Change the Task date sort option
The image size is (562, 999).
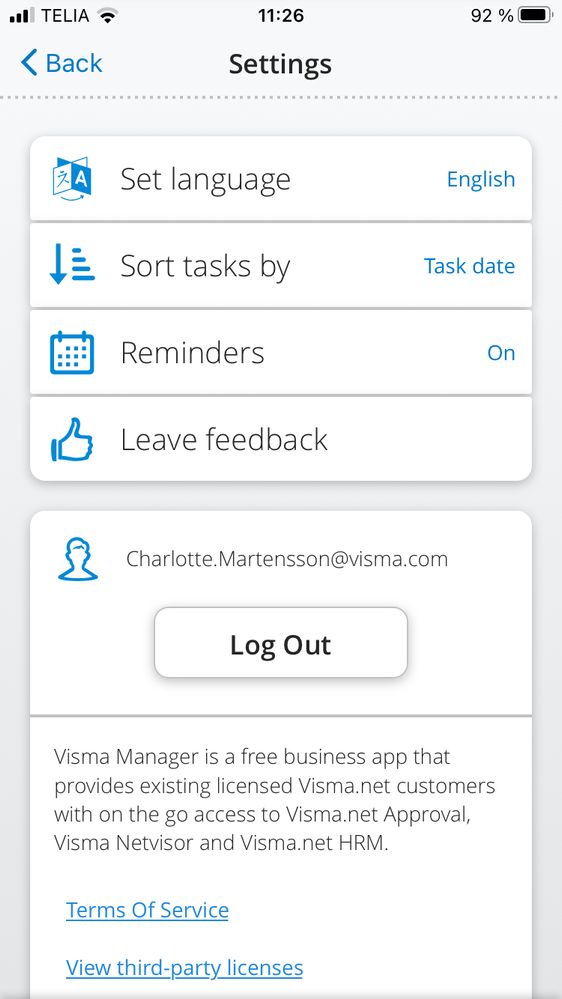[469, 266]
